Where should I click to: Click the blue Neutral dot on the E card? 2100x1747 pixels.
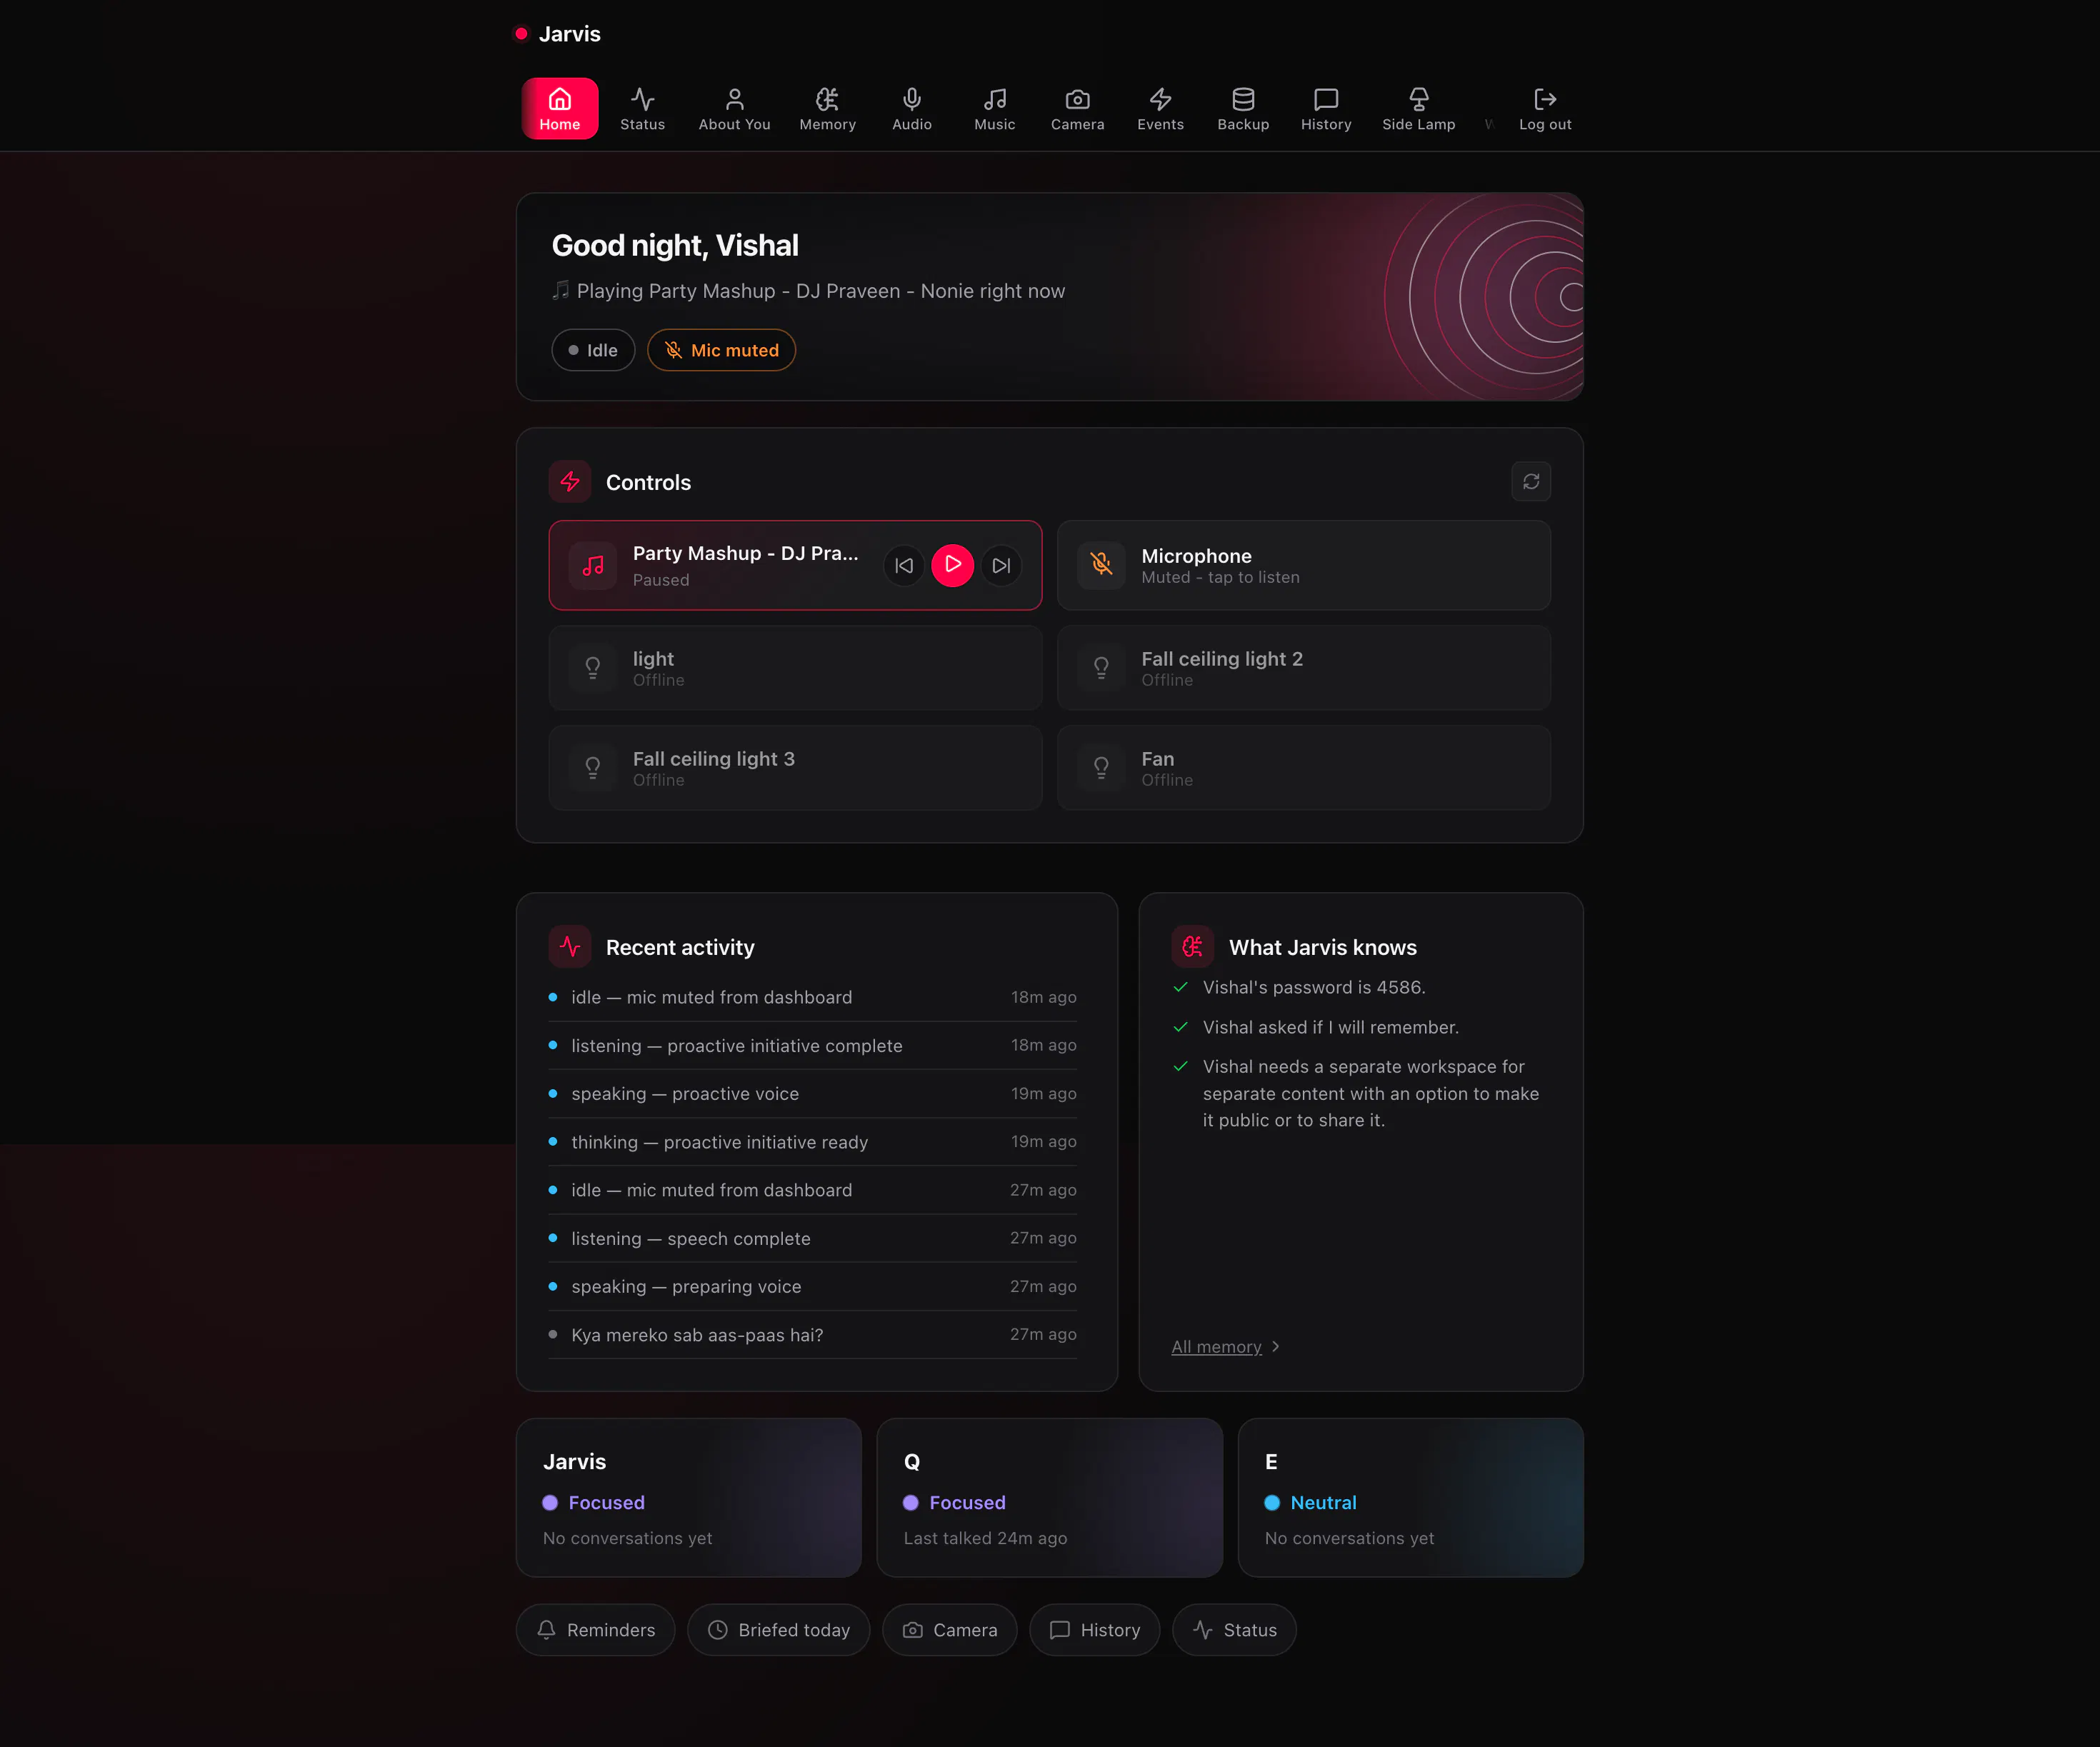point(1272,1503)
